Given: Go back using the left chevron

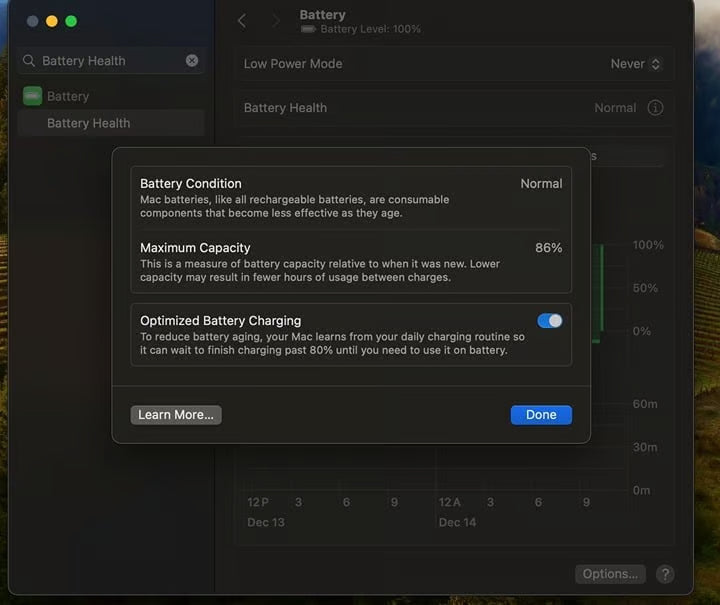Looking at the screenshot, I should [242, 21].
